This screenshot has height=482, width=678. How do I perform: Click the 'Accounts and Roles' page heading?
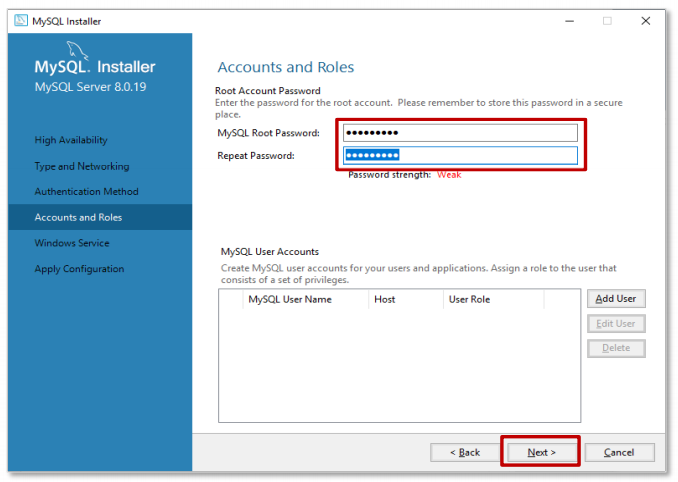(286, 67)
